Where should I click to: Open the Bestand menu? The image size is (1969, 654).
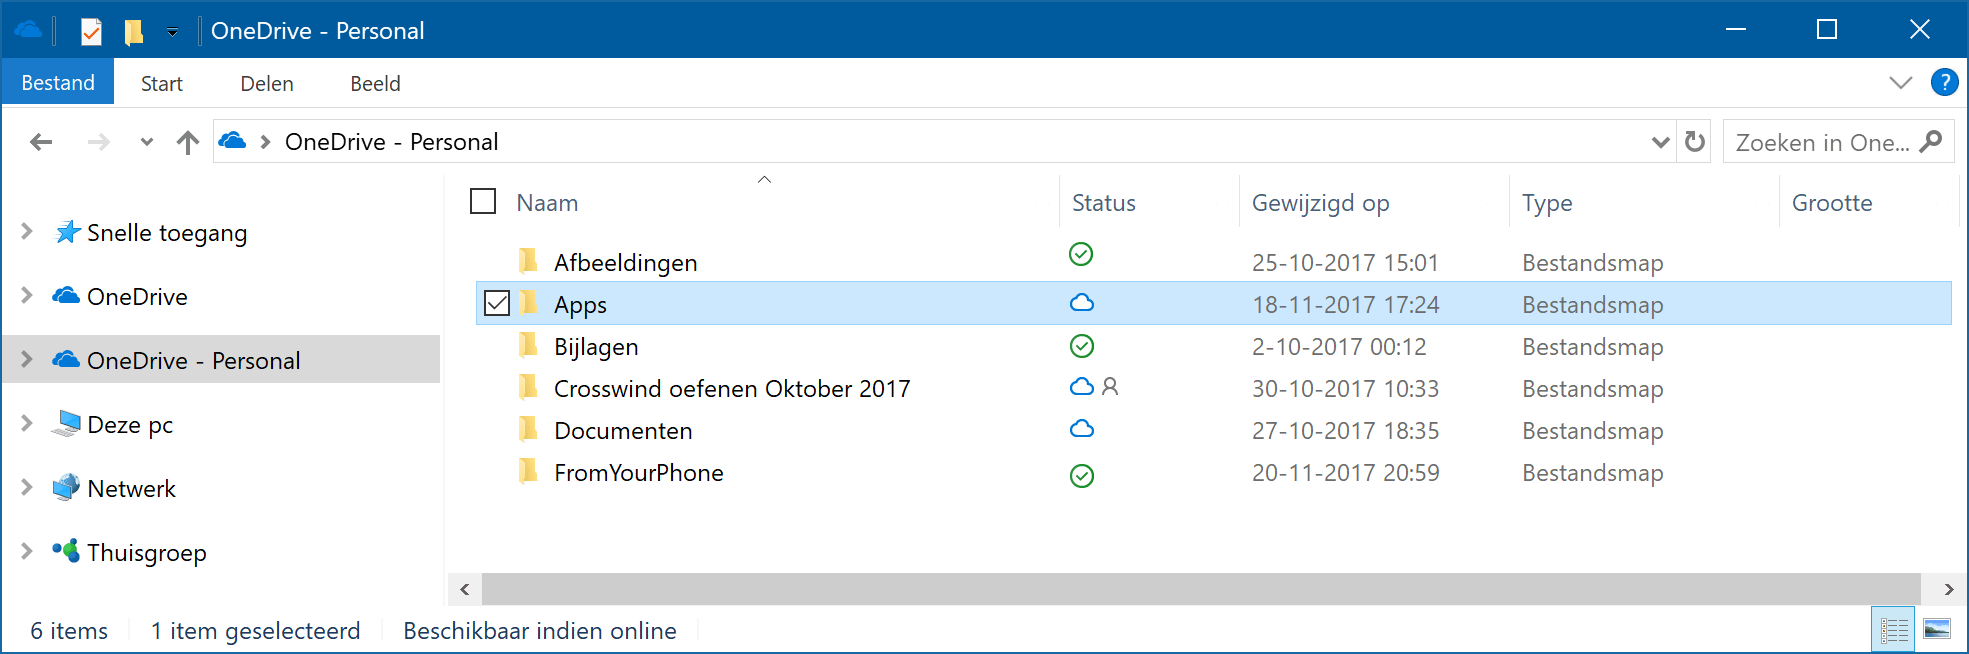pos(58,83)
